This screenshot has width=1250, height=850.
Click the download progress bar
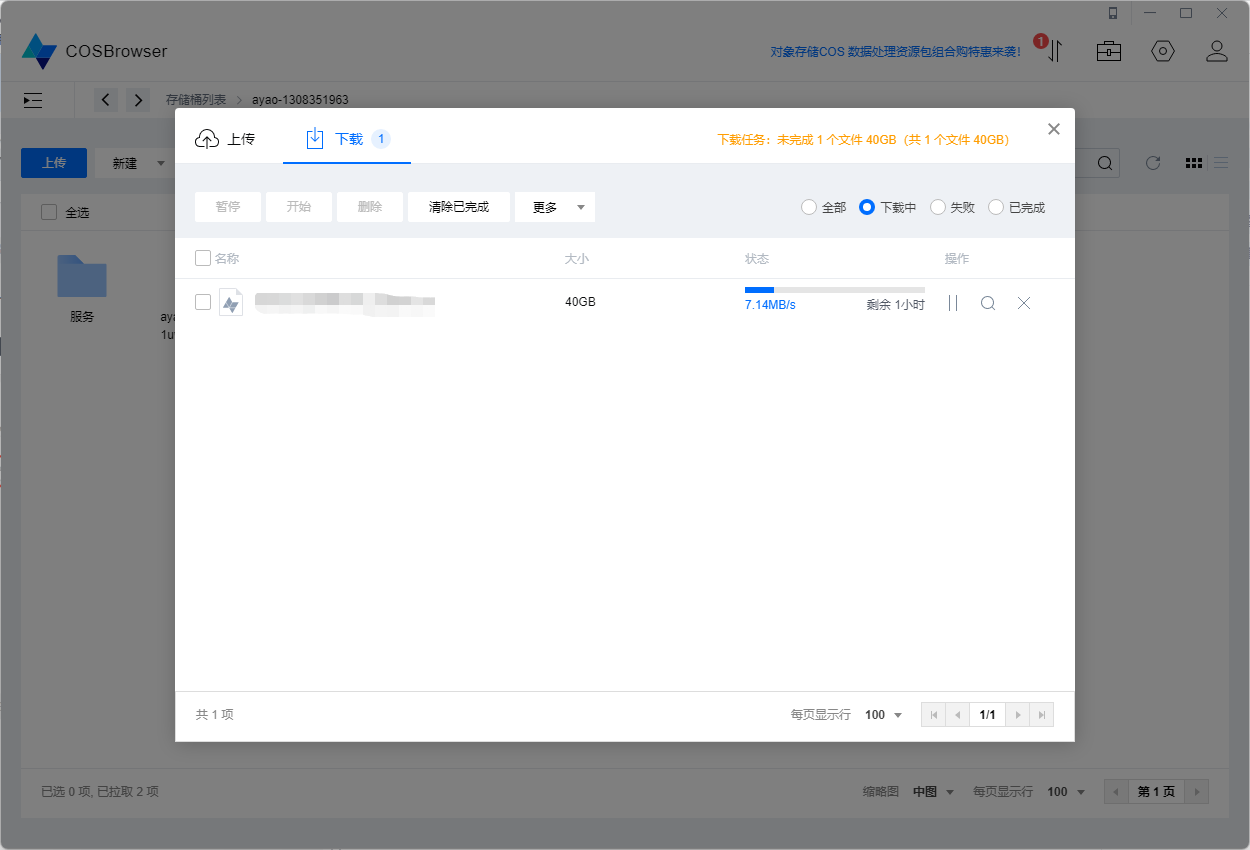point(835,289)
